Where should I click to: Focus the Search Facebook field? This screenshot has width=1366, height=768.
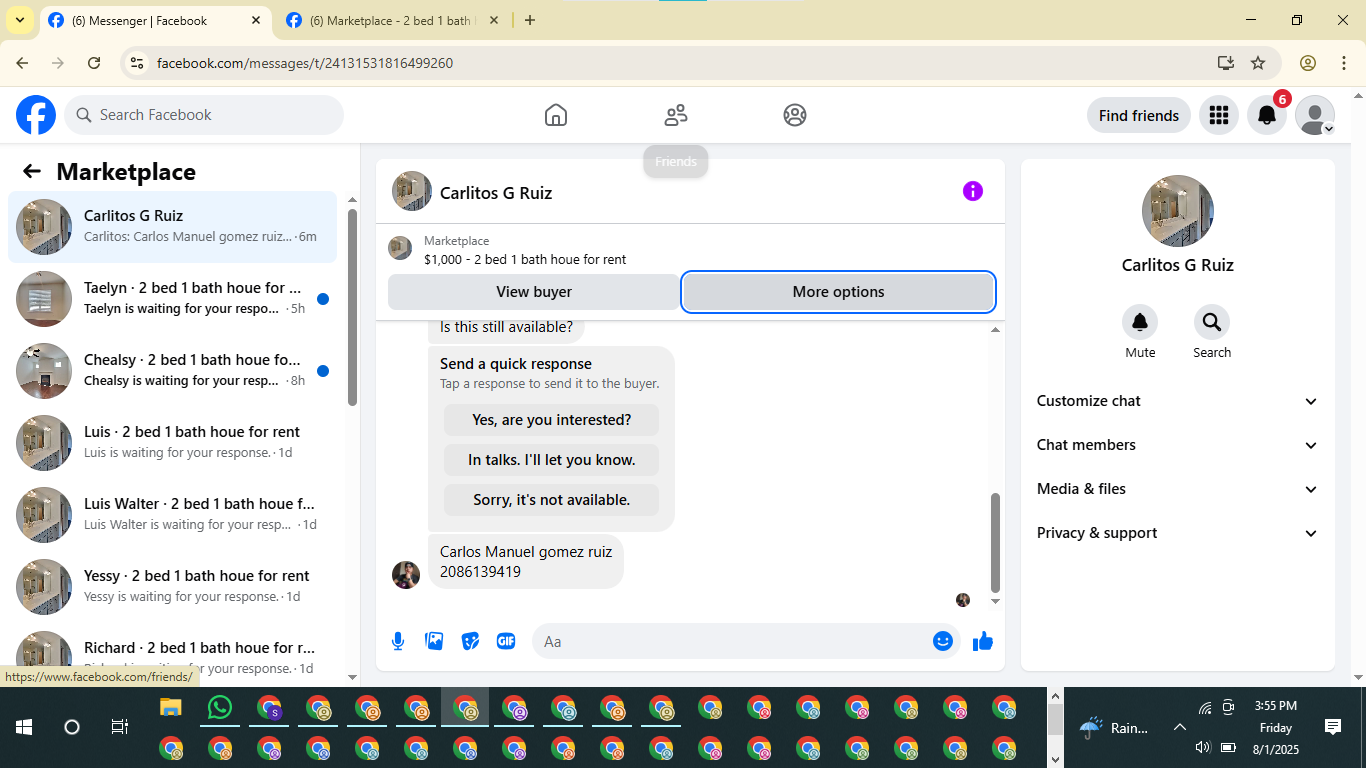click(204, 115)
